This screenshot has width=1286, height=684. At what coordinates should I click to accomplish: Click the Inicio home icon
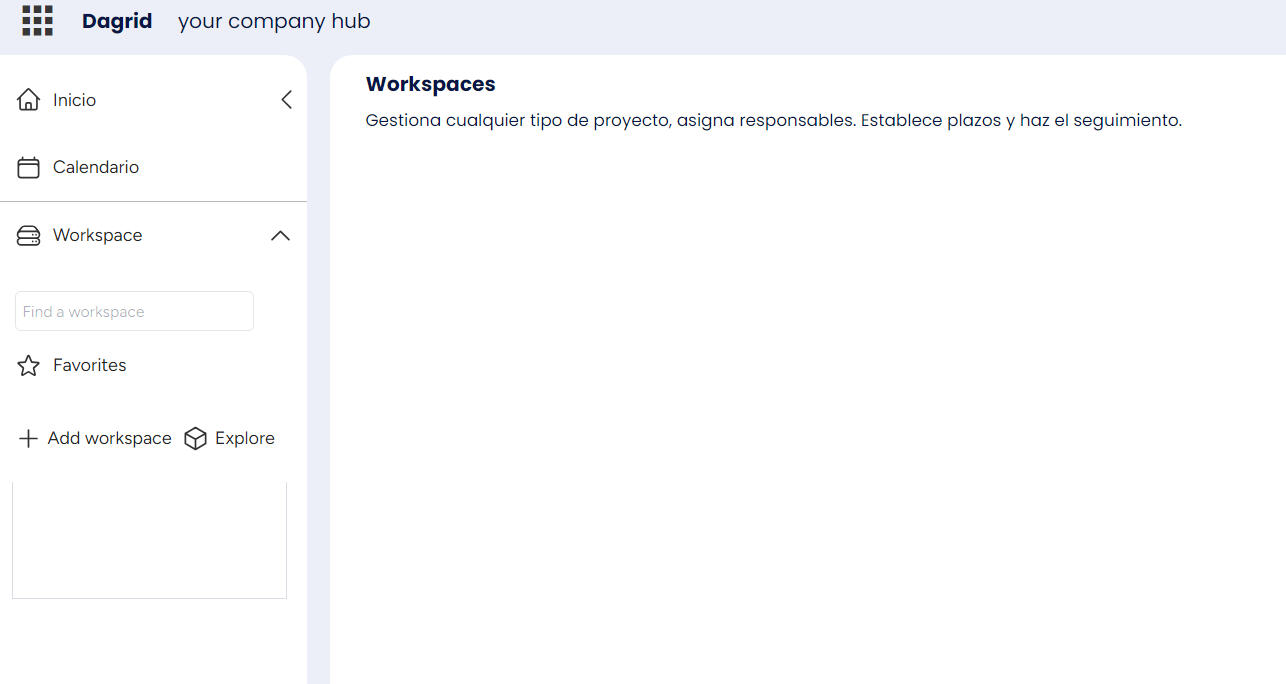click(x=28, y=99)
